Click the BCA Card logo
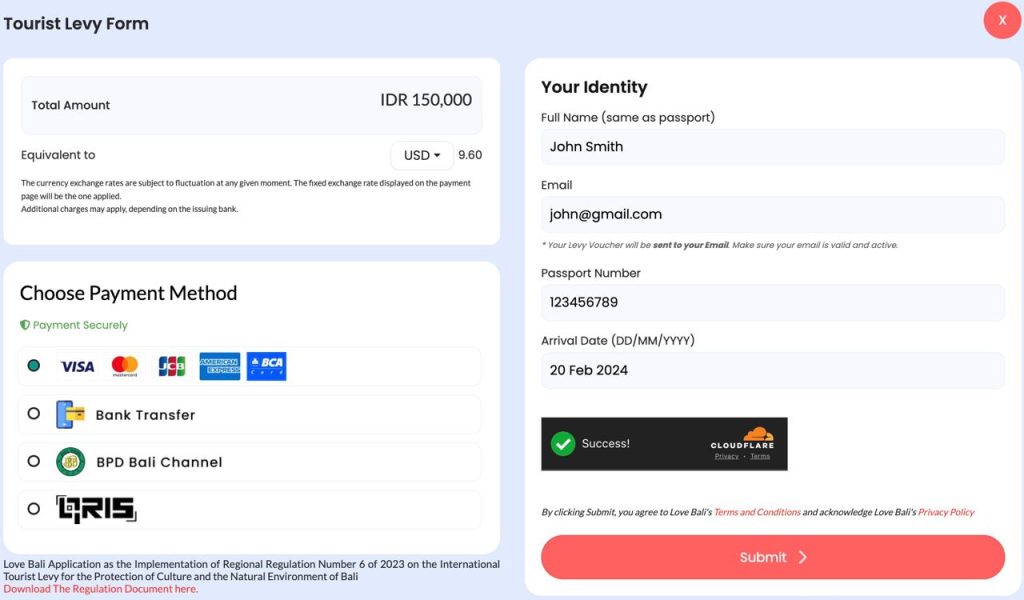 [267, 367]
